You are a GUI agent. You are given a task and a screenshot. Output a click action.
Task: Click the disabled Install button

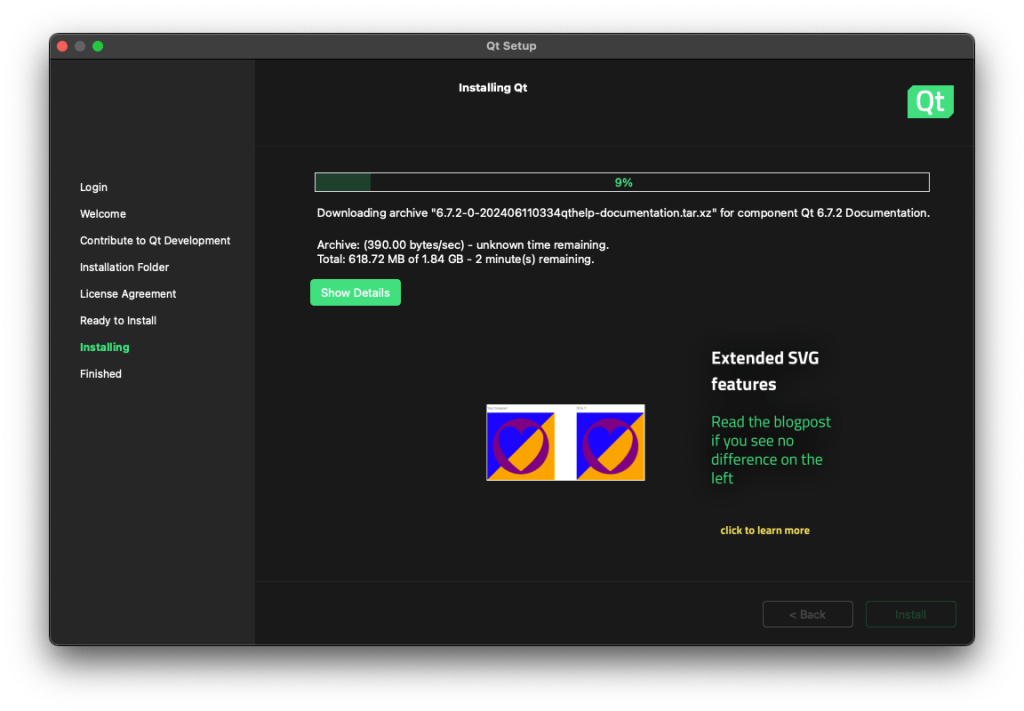[x=910, y=614]
